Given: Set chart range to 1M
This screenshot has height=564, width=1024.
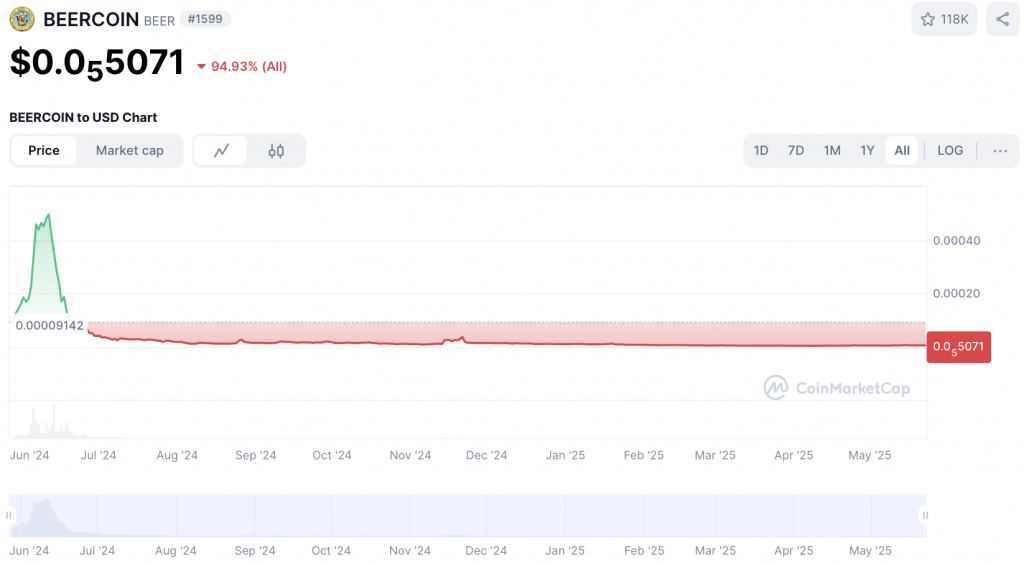Looking at the screenshot, I should coord(831,151).
